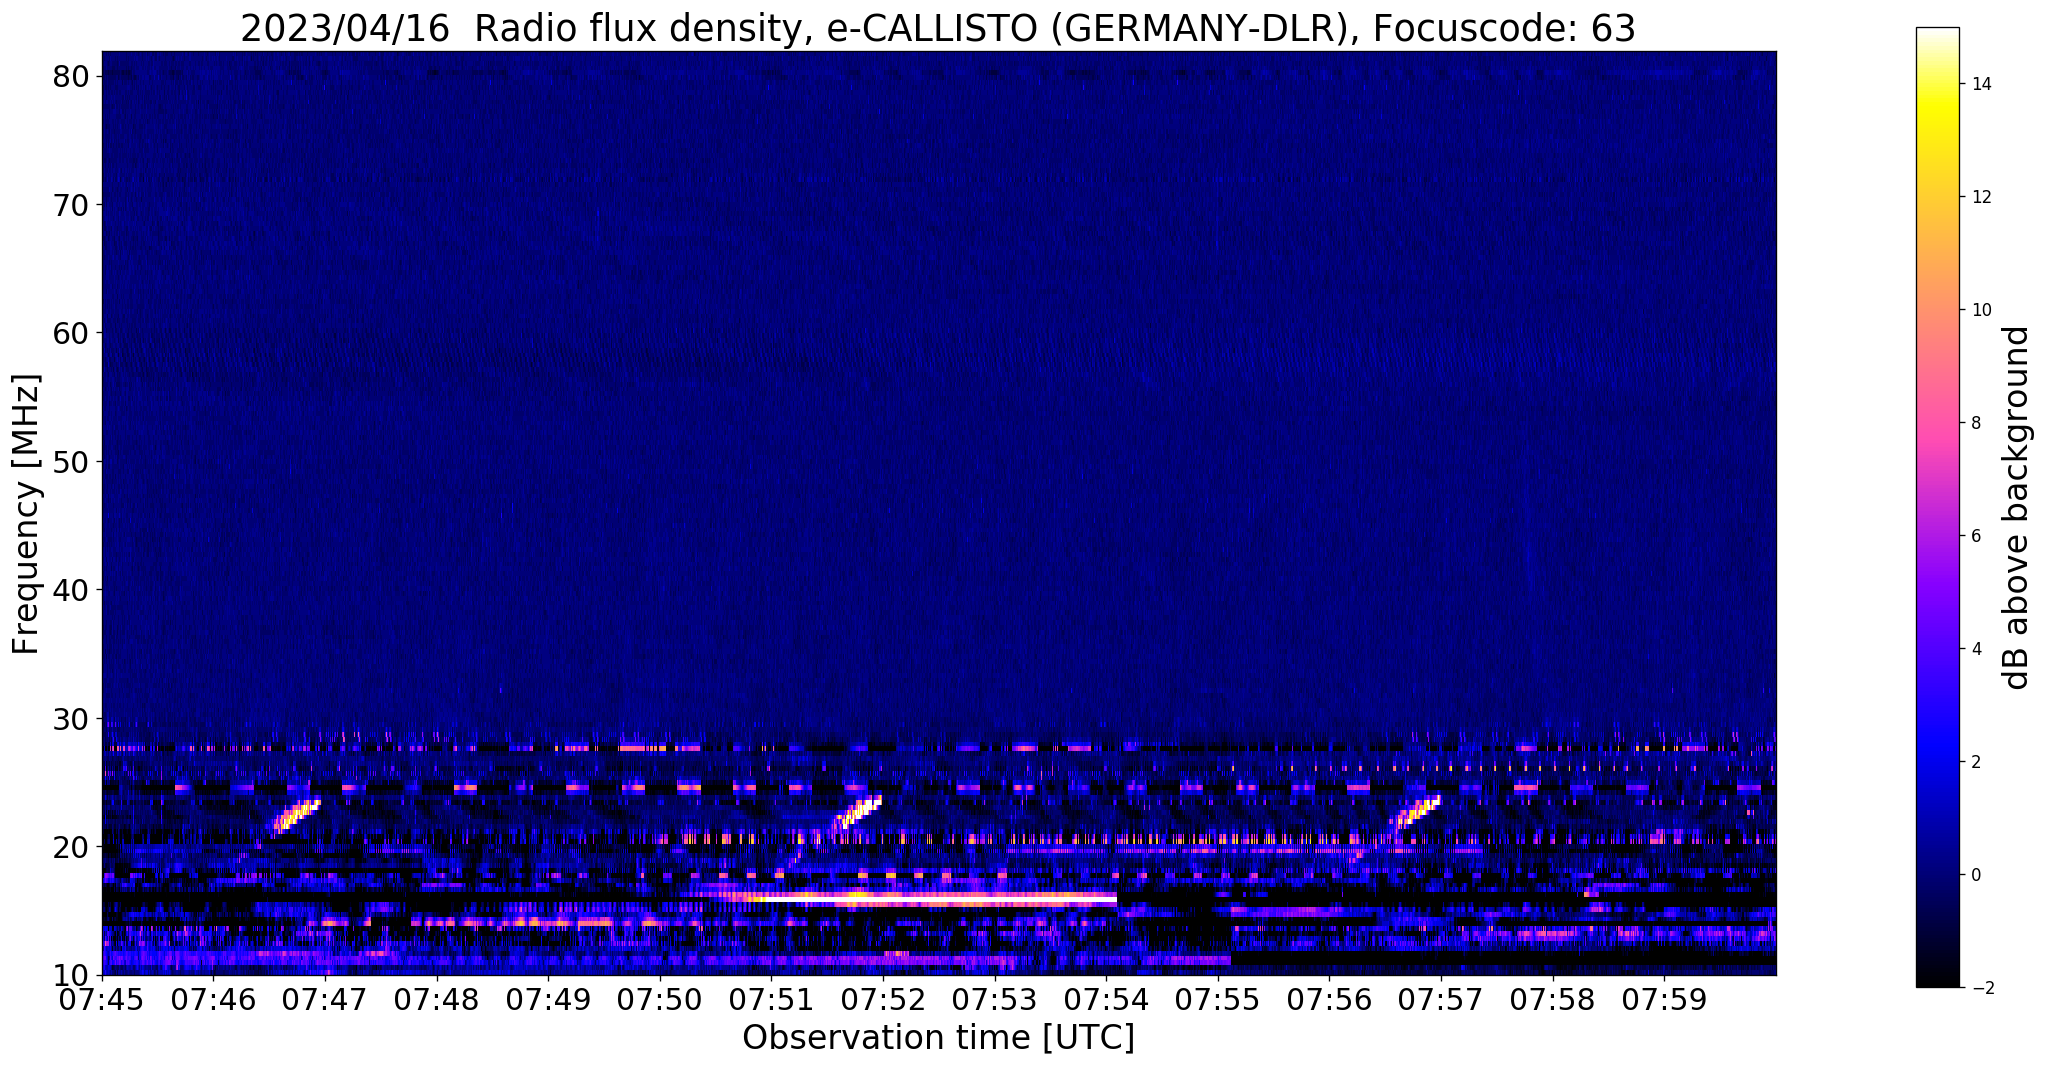Image resolution: width=2047 pixels, height=1067 pixels.
Task: Click the 60 MHz frequency tick label
Action: tap(73, 333)
